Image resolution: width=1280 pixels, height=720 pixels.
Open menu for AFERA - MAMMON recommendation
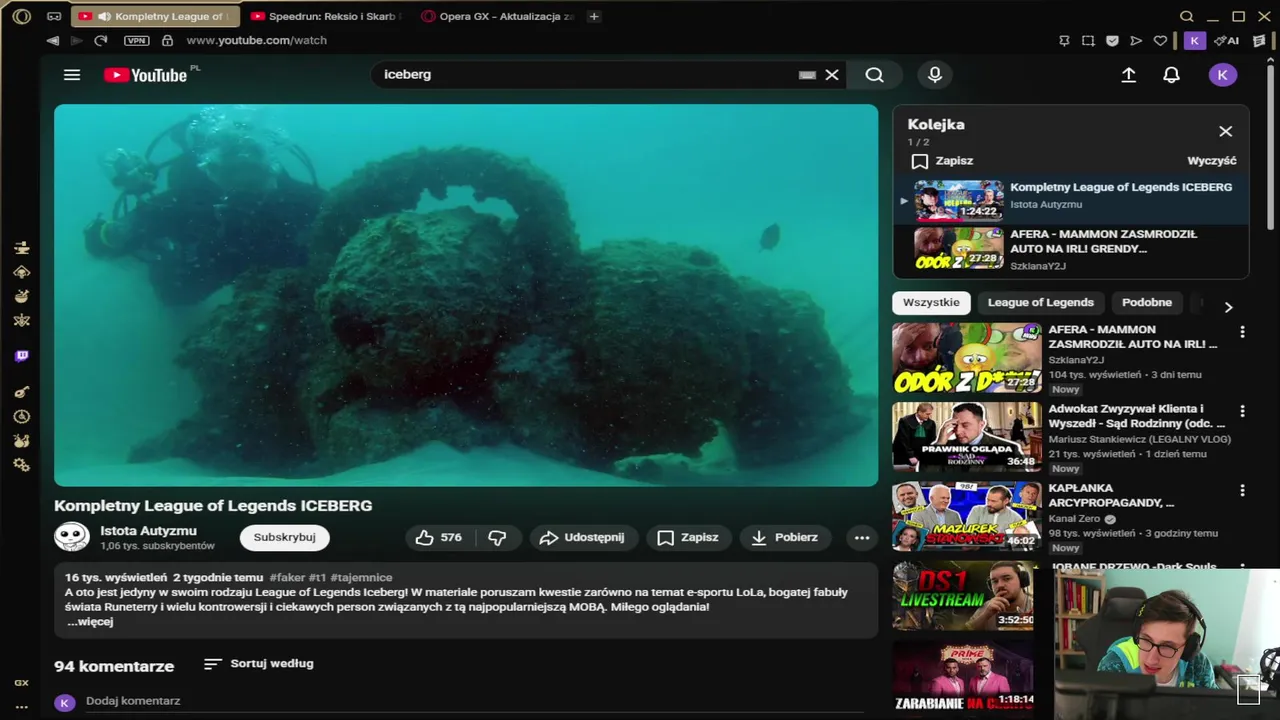pyautogui.click(x=1243, y=332)
